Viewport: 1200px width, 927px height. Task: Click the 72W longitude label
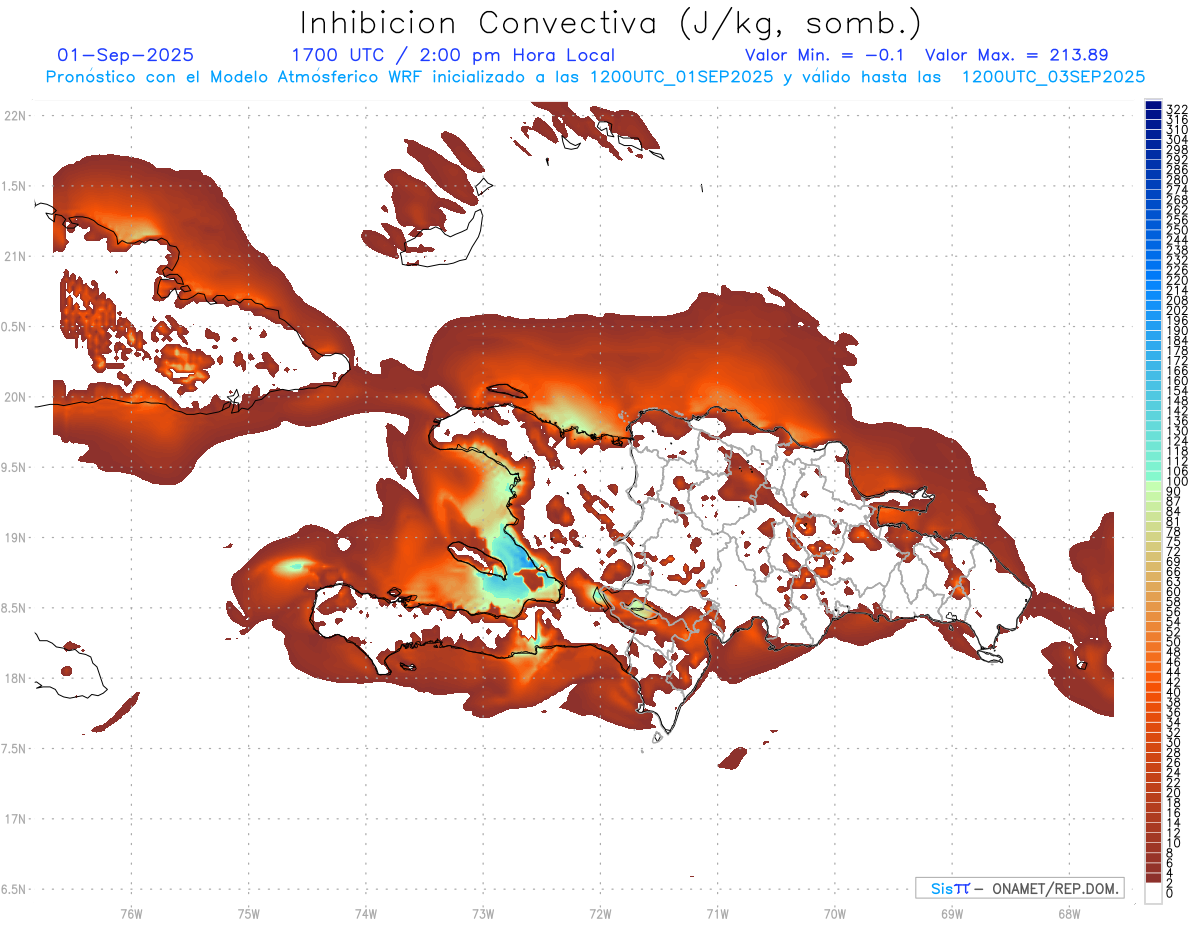pos(600,913)
